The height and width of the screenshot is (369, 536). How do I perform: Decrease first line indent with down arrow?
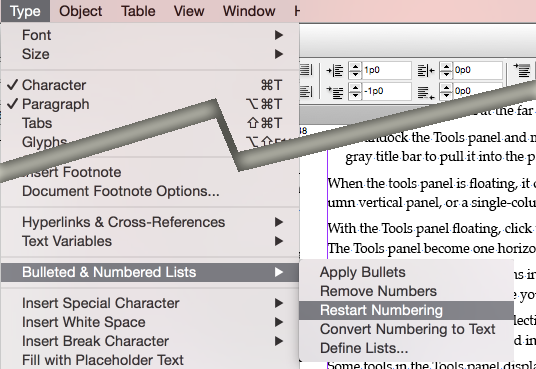tap(355, 95)
